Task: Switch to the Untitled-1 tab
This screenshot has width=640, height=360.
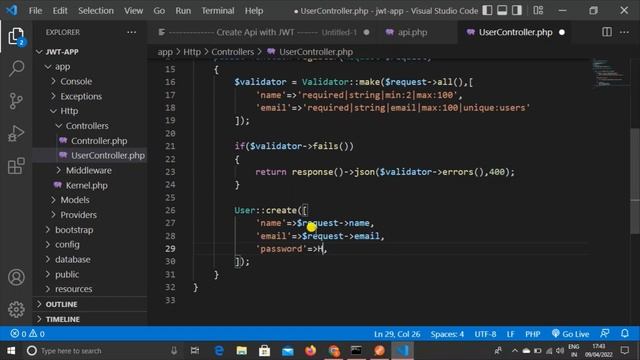Action: [264, 32]
